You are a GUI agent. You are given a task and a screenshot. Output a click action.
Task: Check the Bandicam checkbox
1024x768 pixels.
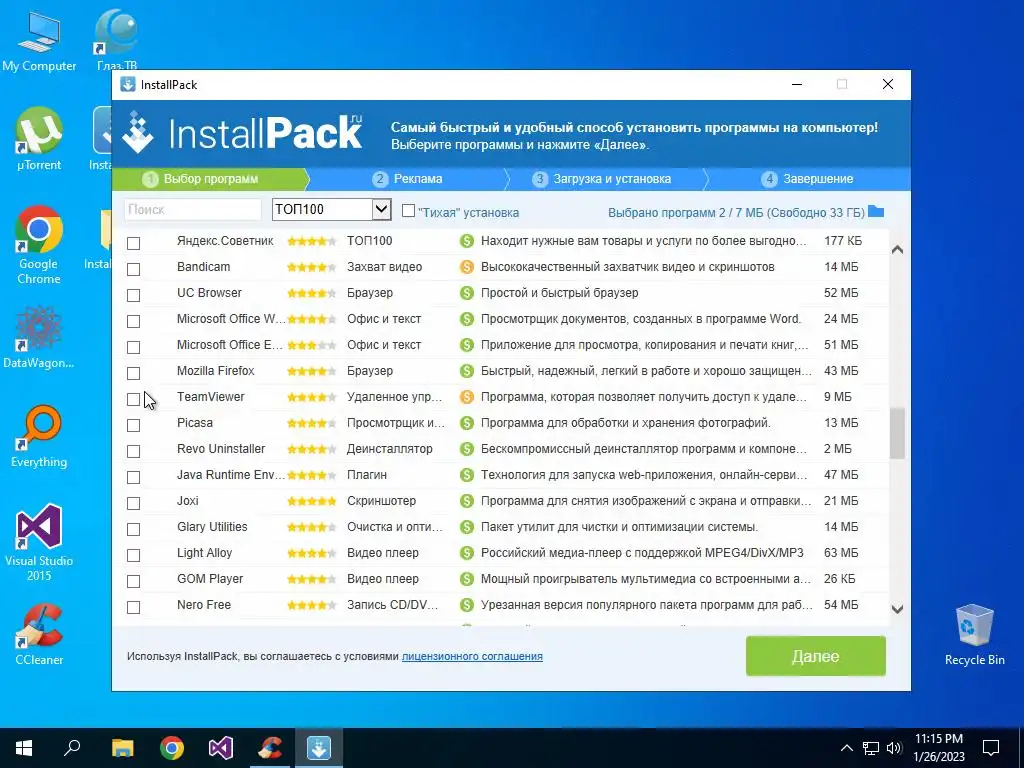point(133,269)
